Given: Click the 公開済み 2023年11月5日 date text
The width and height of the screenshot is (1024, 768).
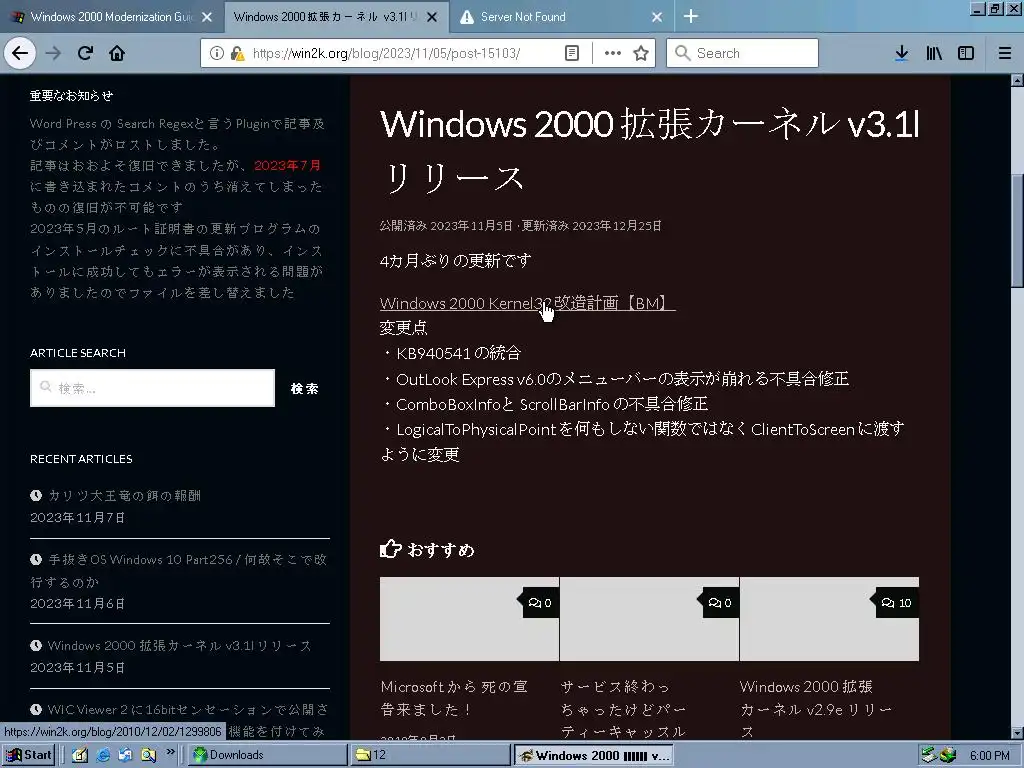Looking at the screenshot, I should [446, 225].
